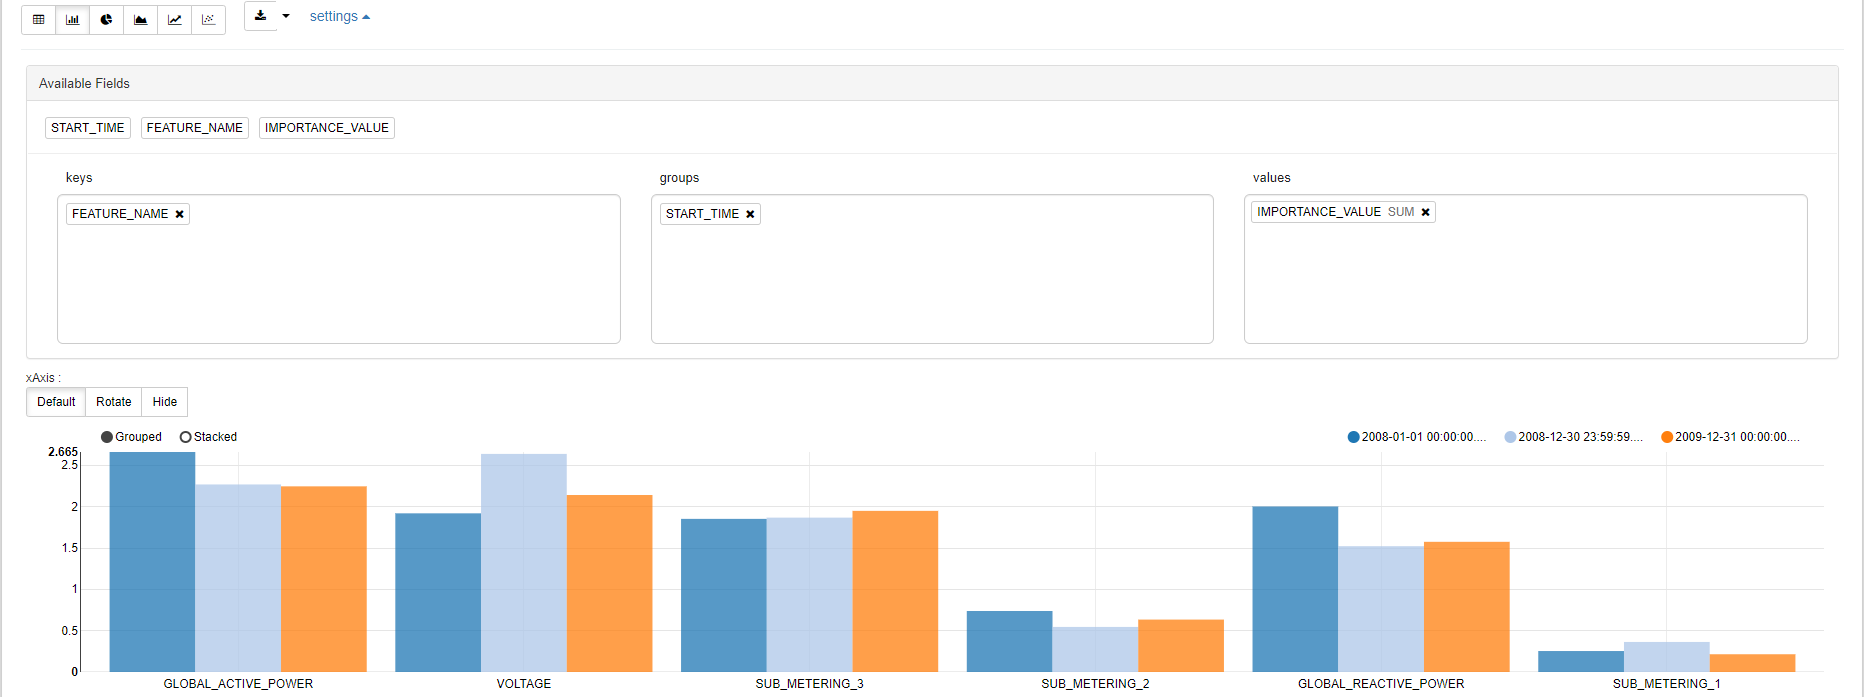Click the SUB_METERING_2 axis label
1864x697 pixels.
click(1095, 684)
